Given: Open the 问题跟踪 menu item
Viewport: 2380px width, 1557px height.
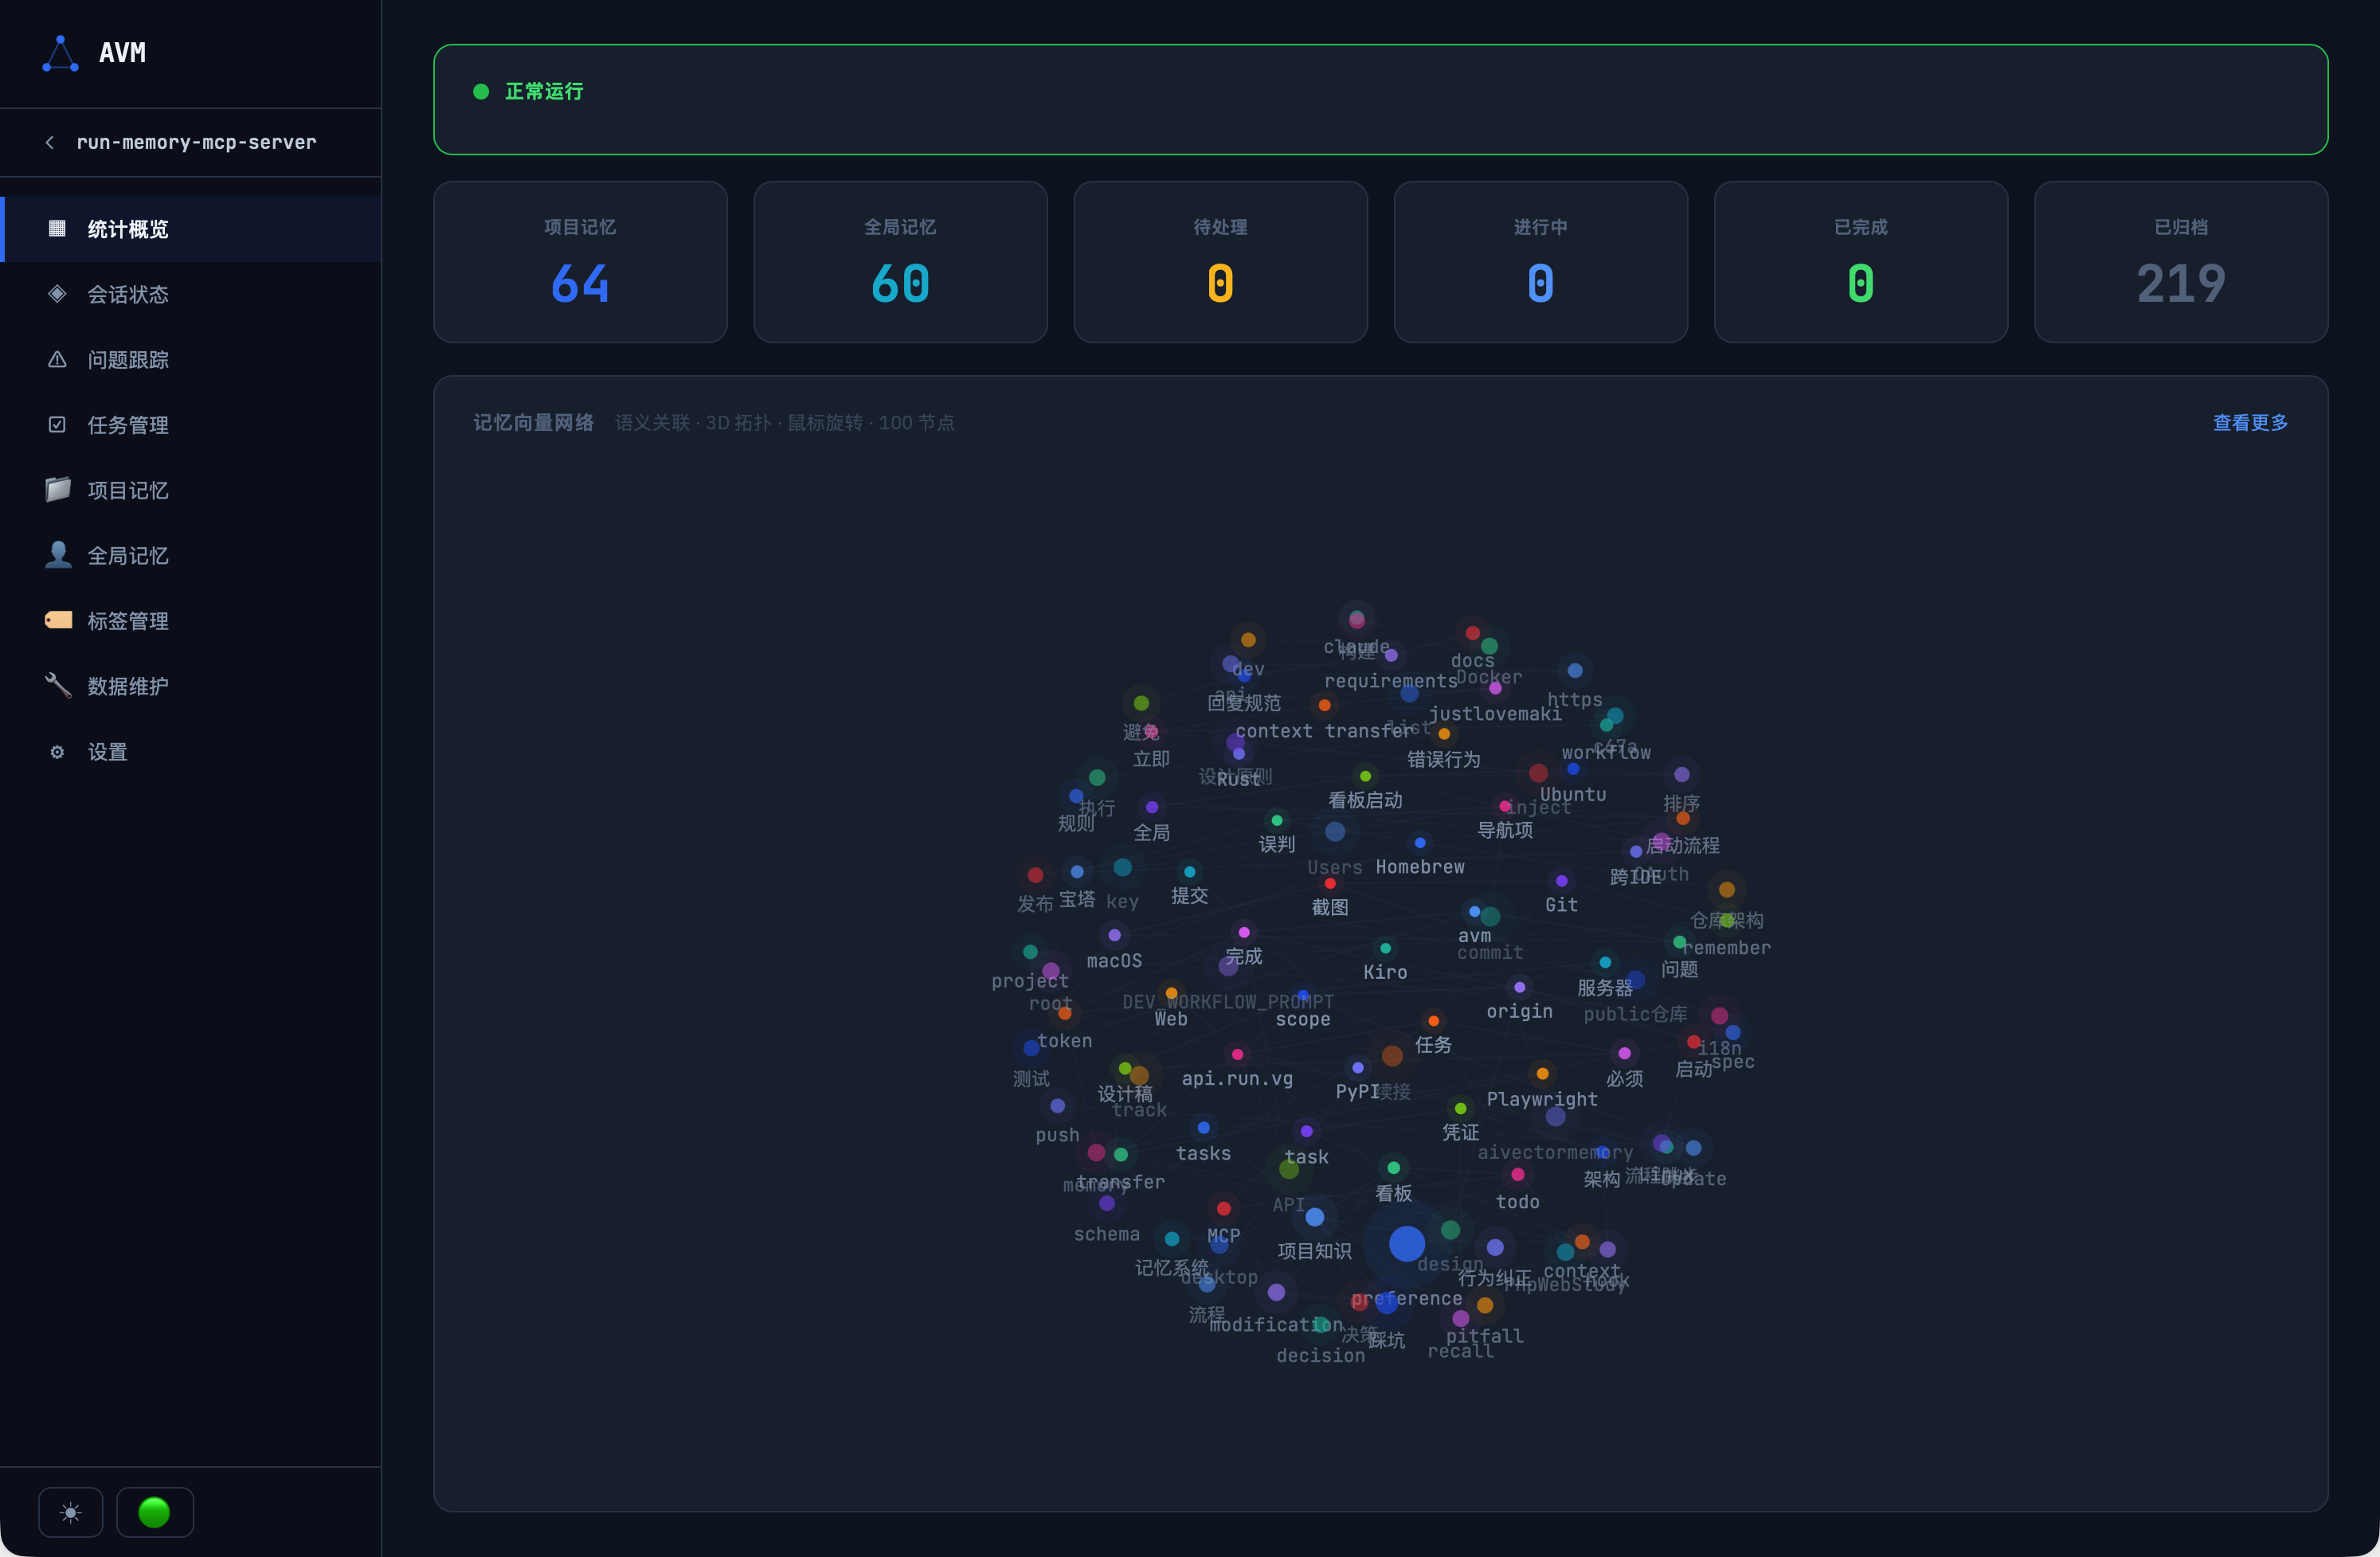Looking at the screenshot, I should point(191,360).
